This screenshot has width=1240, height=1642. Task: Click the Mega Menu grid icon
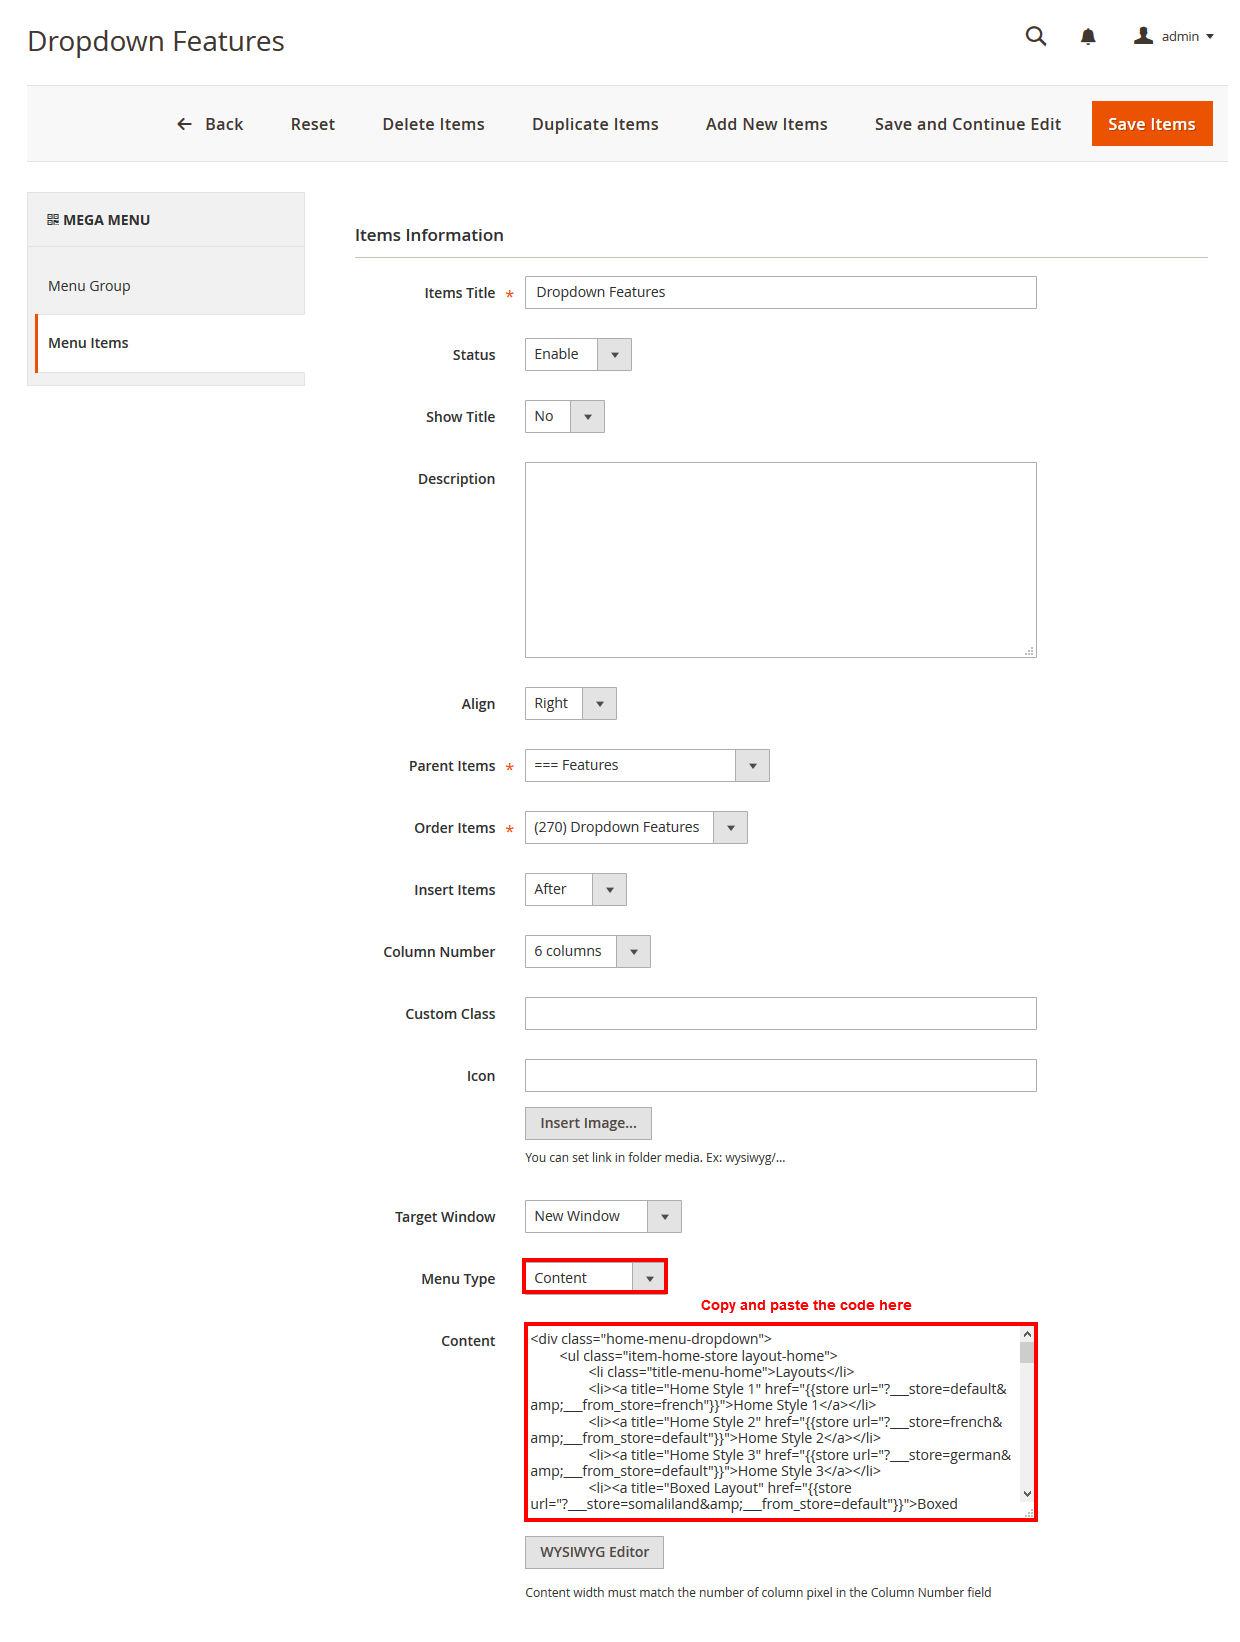[x=53, y=220]
